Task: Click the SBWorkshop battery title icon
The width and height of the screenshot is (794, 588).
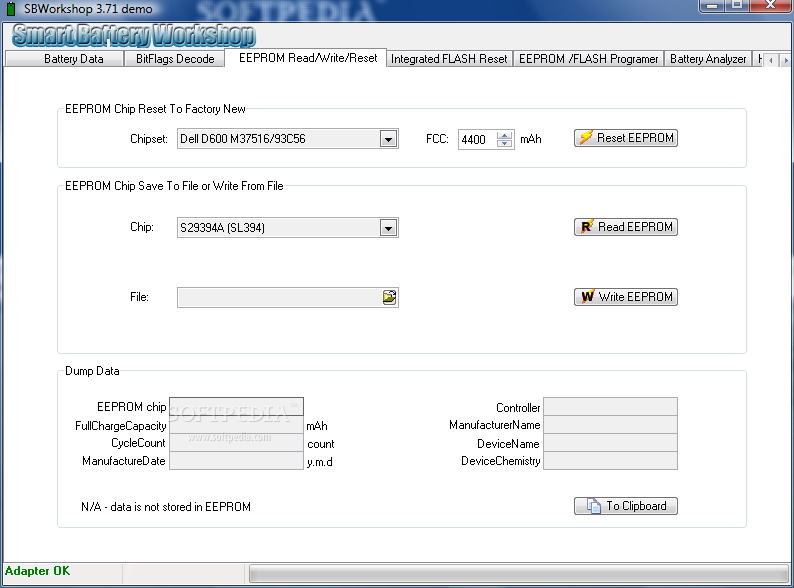Action: (11, 9)
